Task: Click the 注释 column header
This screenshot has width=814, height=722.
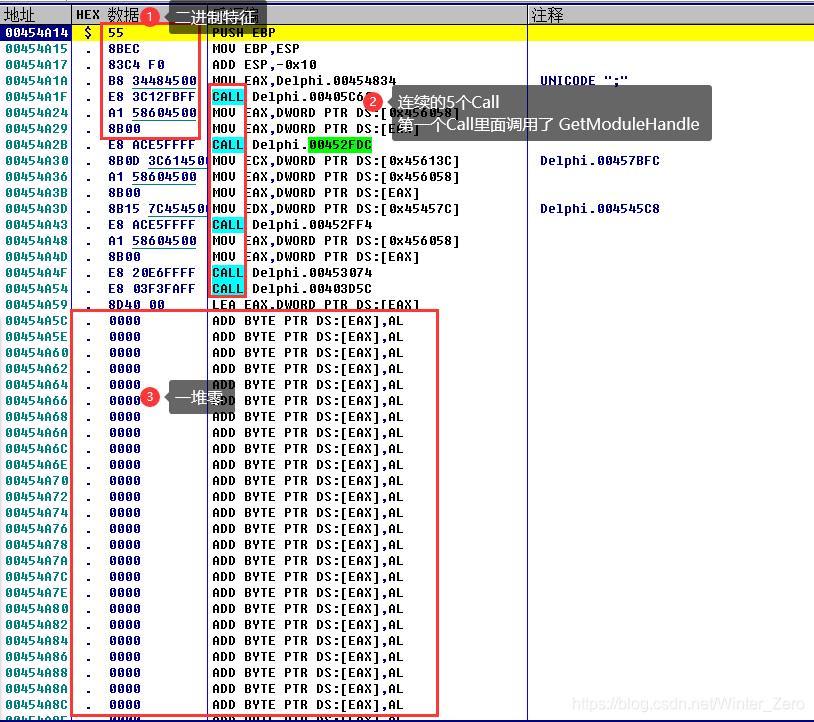Action: [x=670, y=15]
